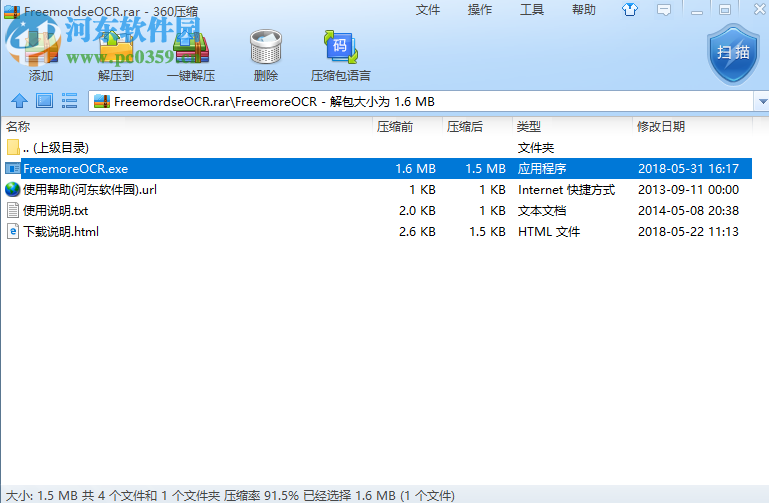Click the 文本文档 type cell

542,211
